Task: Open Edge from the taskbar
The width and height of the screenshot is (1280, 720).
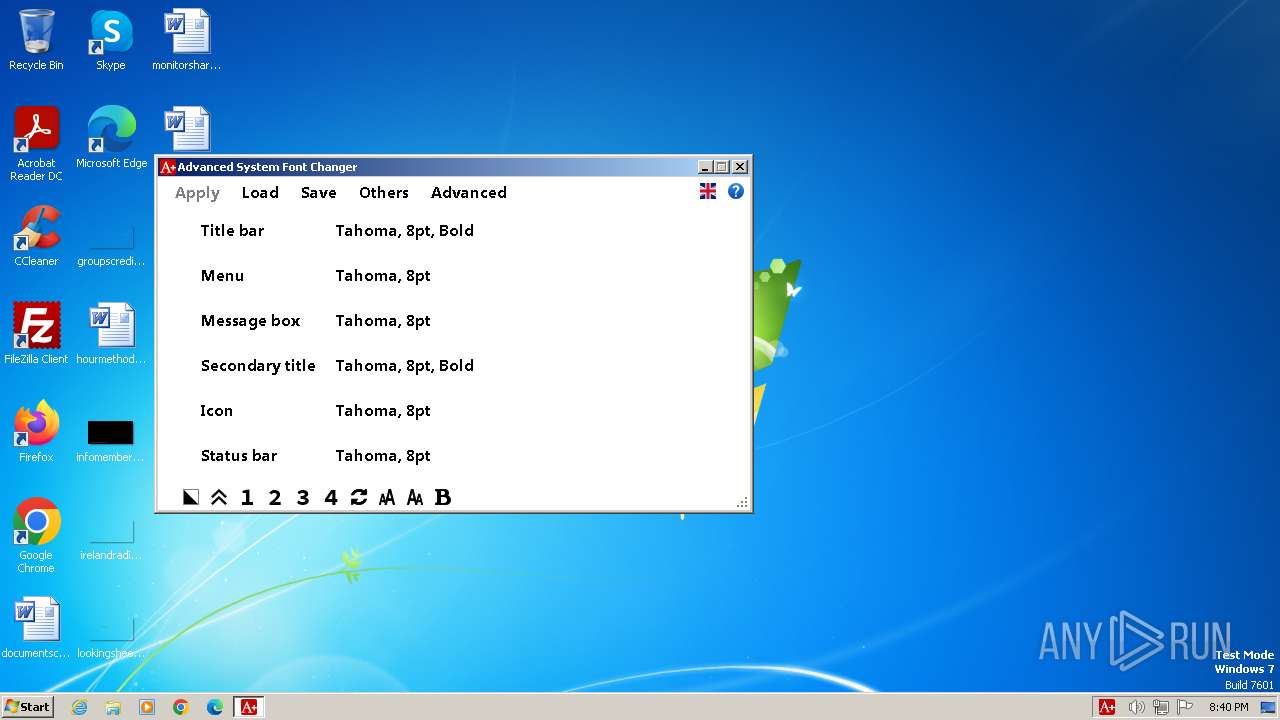Action: pyautogui.click(x=215, y=707)
